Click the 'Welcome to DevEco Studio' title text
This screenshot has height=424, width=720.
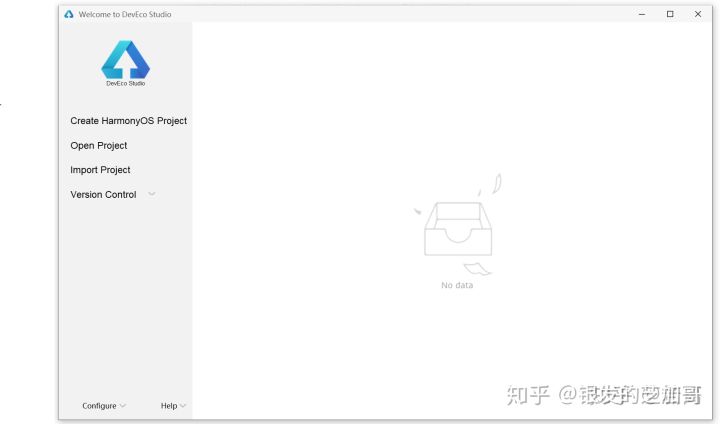(x=125, y=14)
